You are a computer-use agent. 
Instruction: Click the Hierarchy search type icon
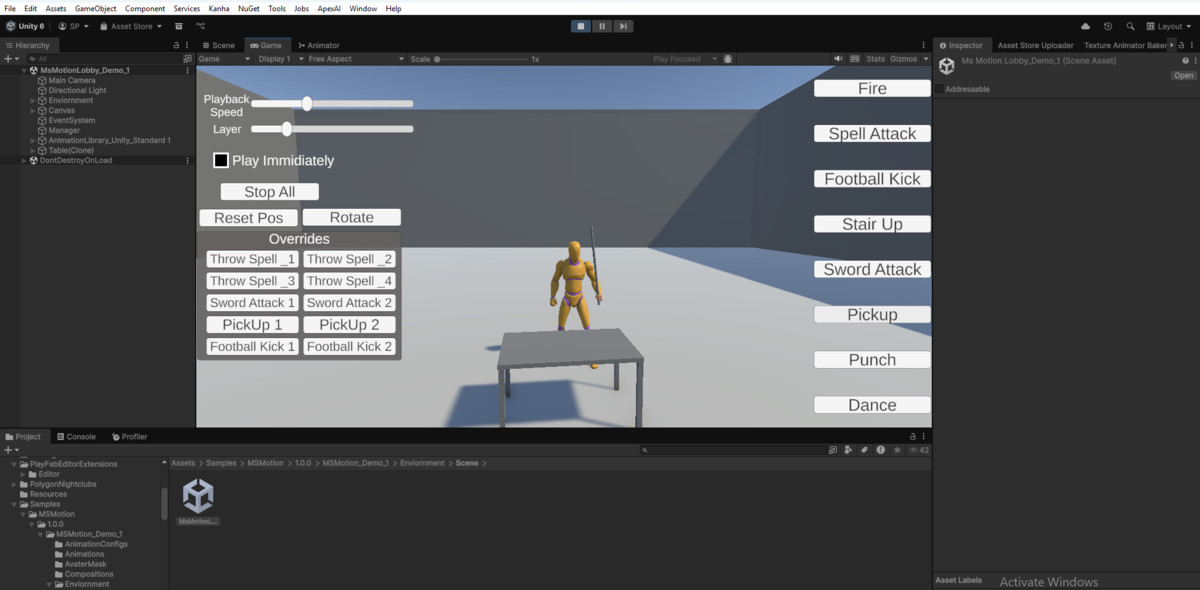[x=188, y=59]
